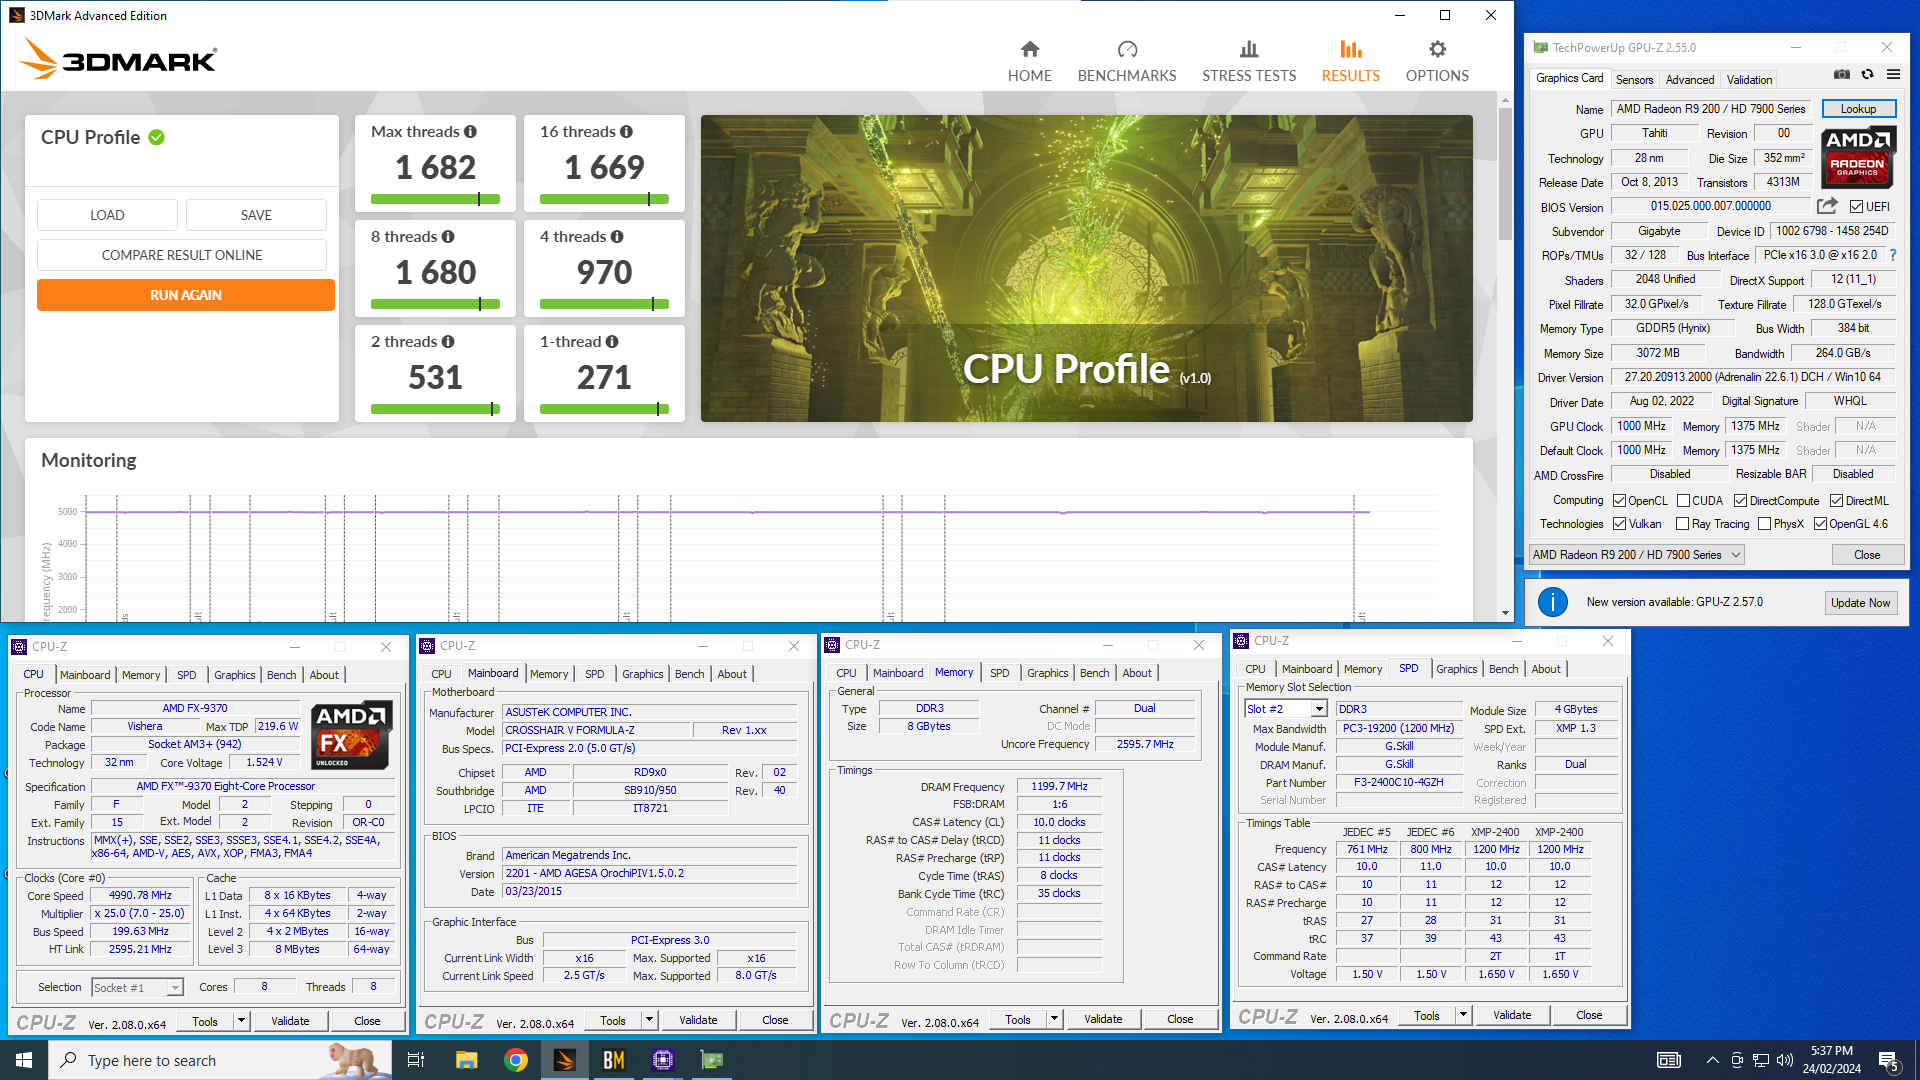Switch to GPU-Z Validation tab
Image resolution: width=1920 pixels, height=1080 pixels.
point(1749,79)
